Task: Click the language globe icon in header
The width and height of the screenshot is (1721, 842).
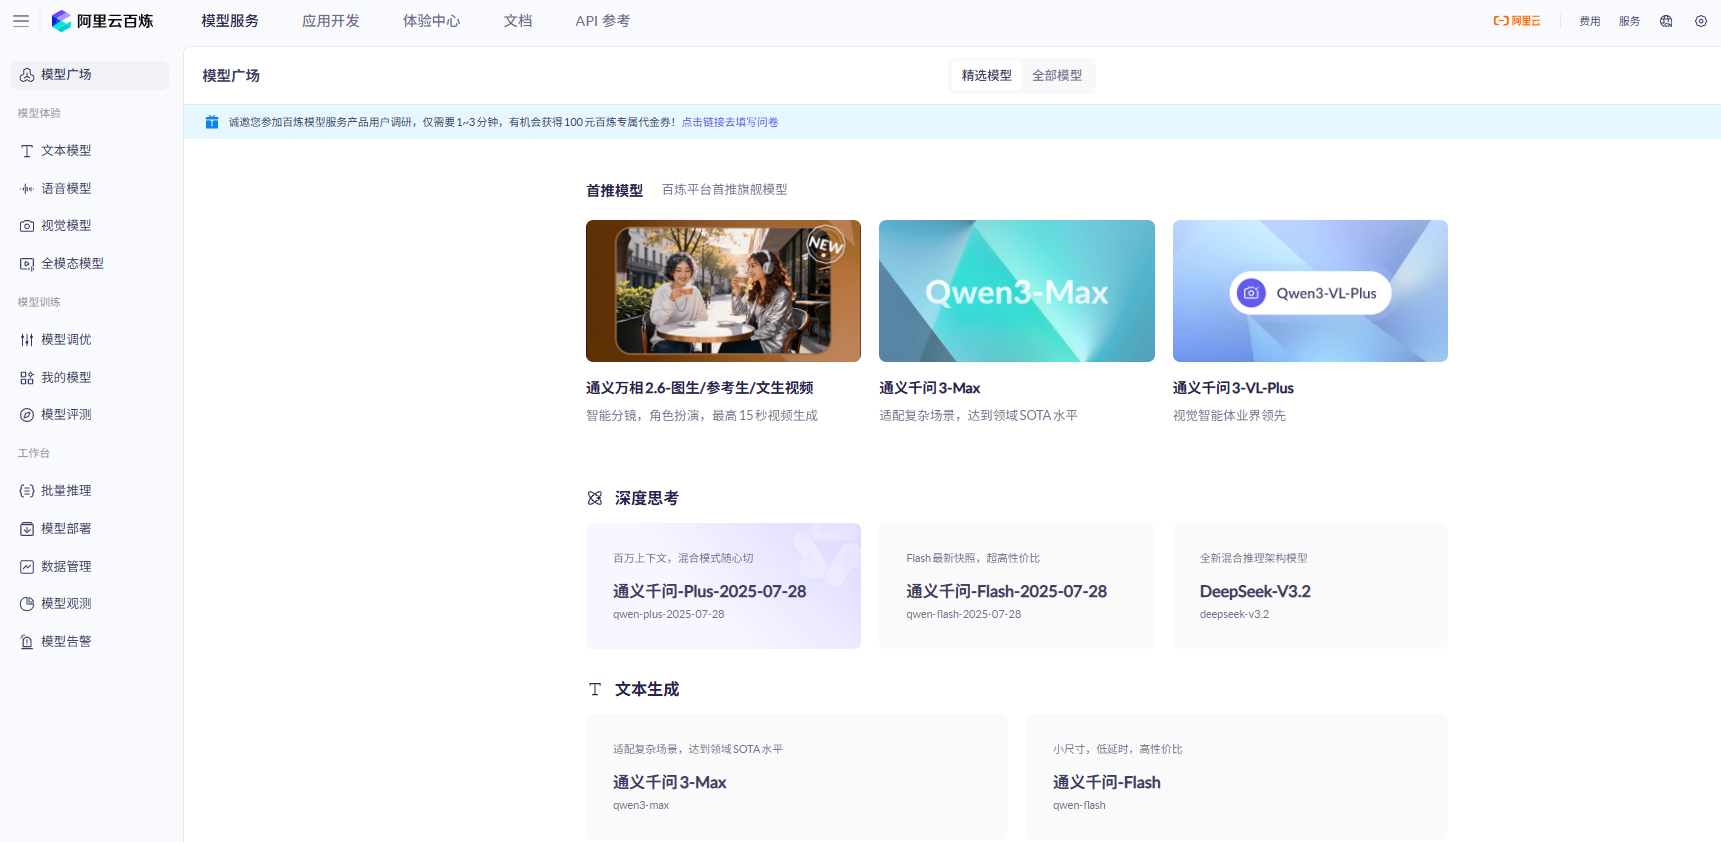Action: pyautogui.click(x=1666, y=21)
